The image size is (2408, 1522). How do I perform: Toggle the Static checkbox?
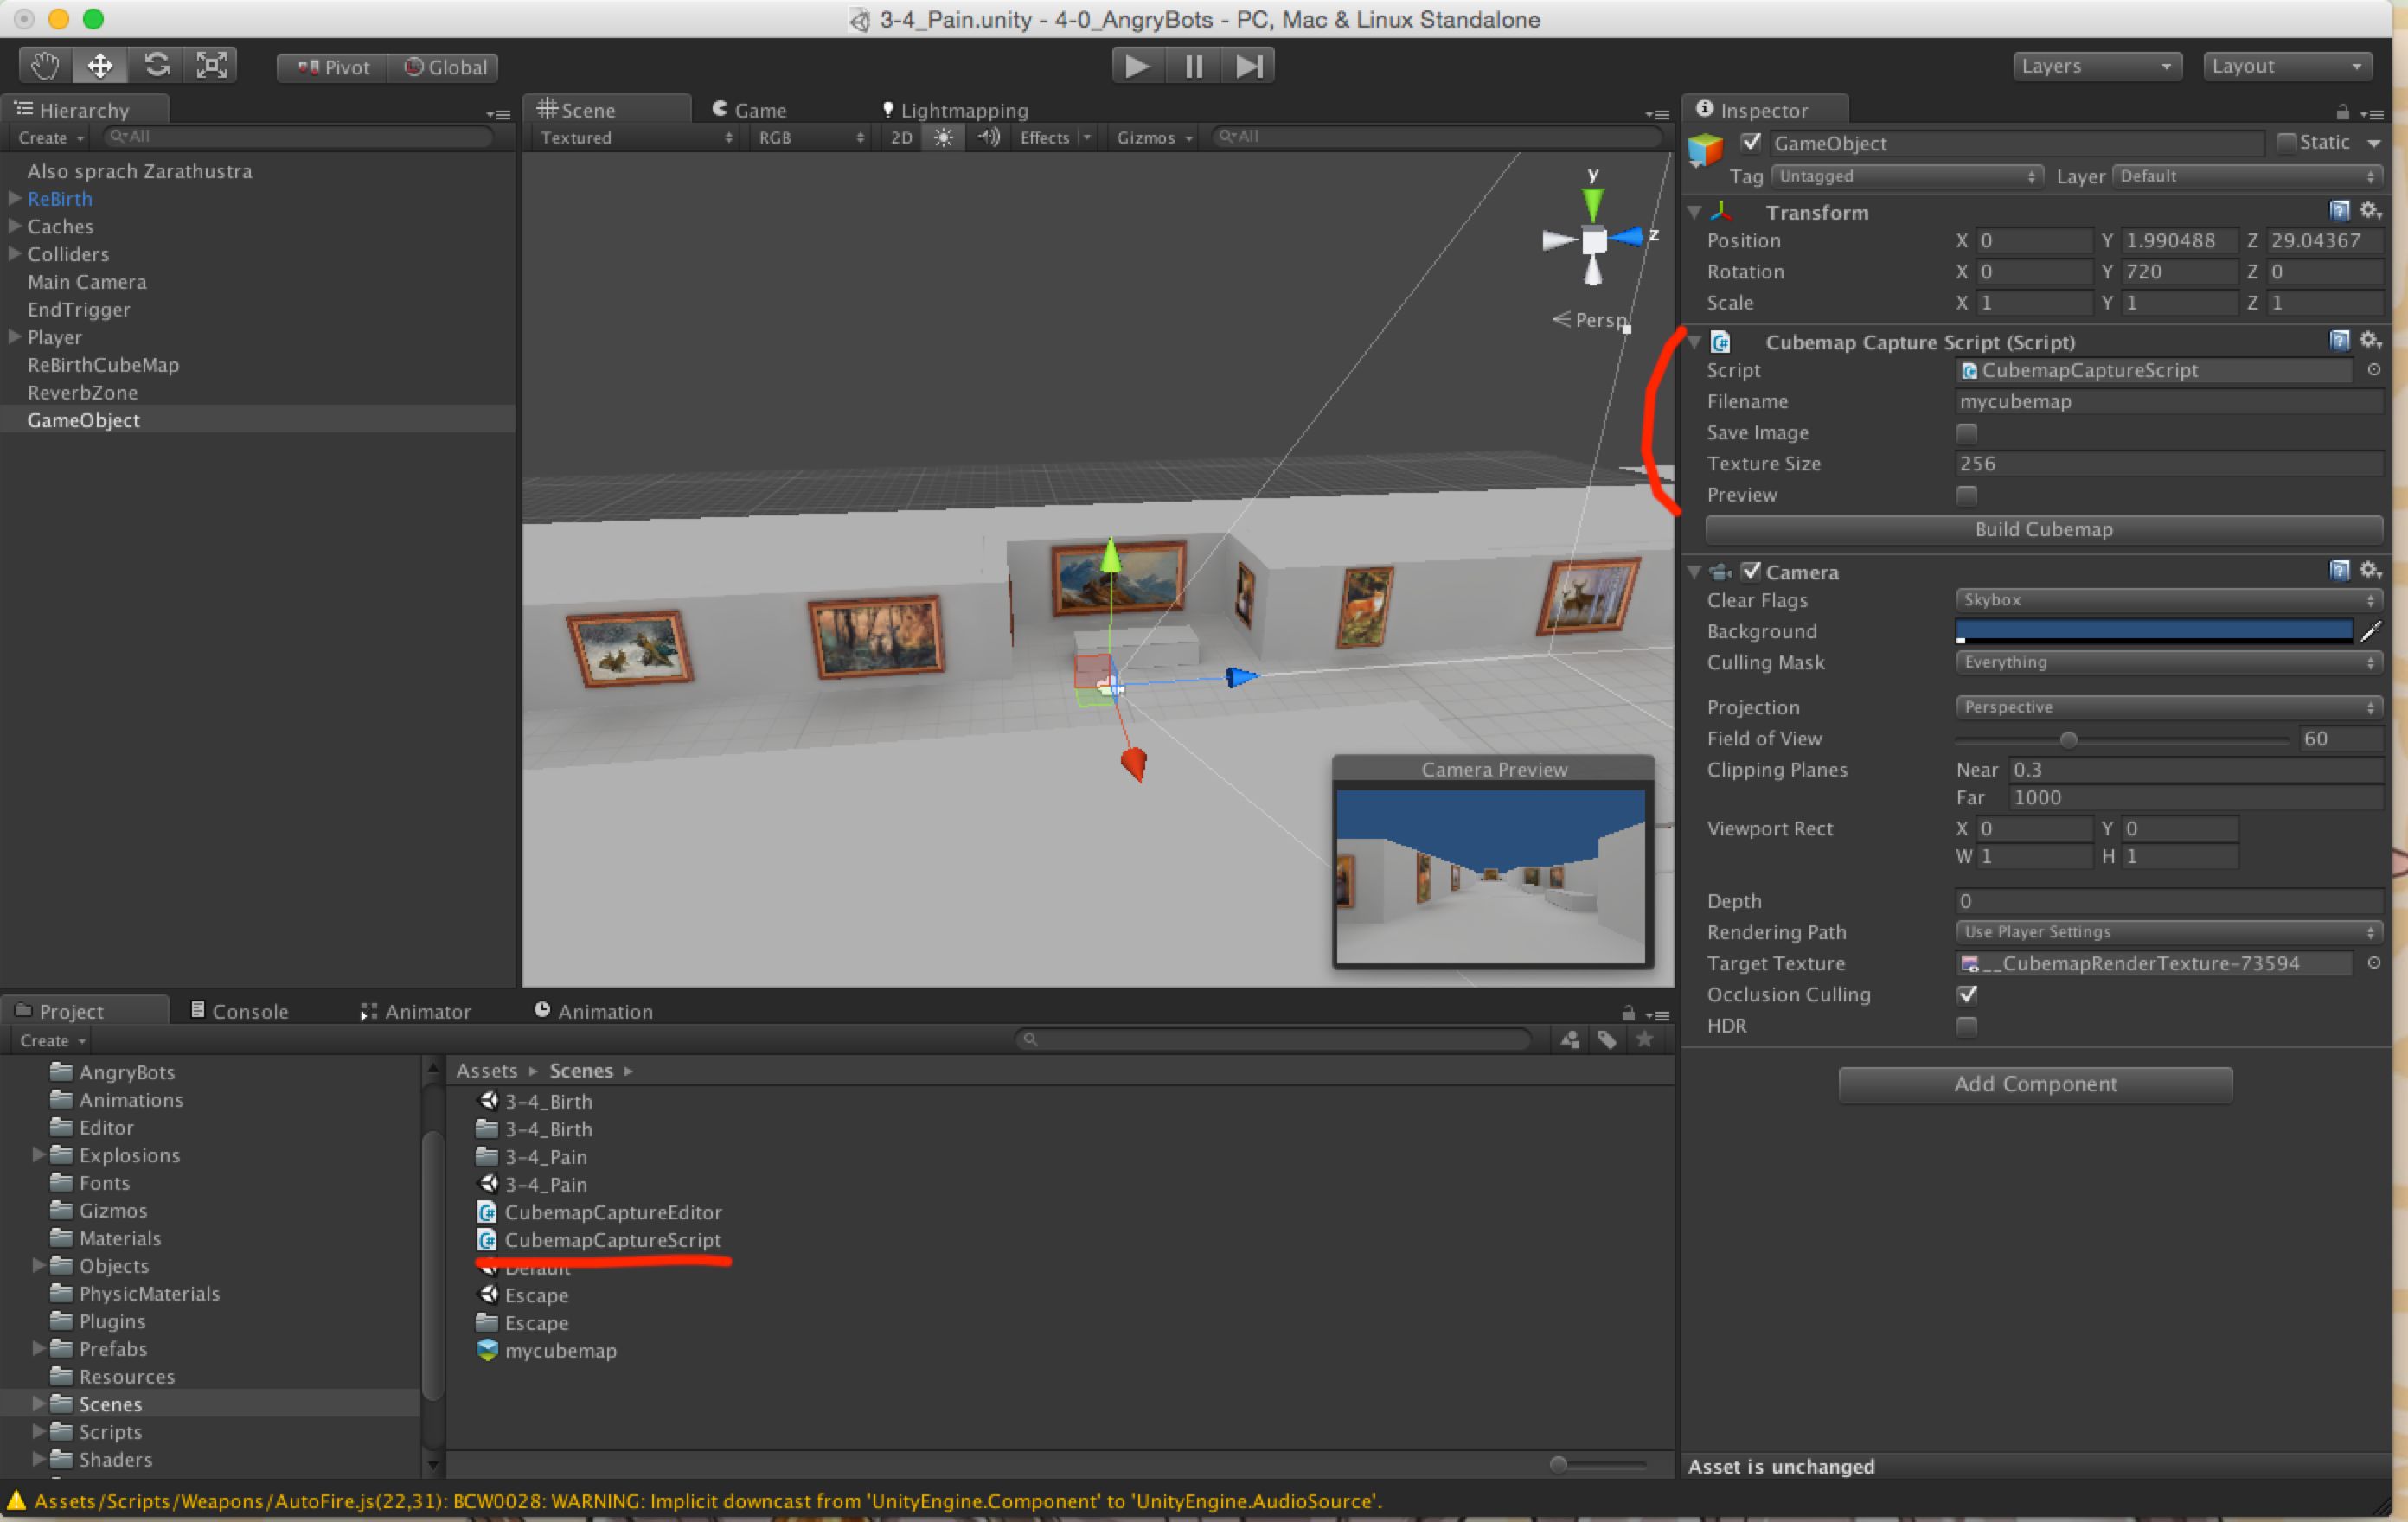(2285, 143)
